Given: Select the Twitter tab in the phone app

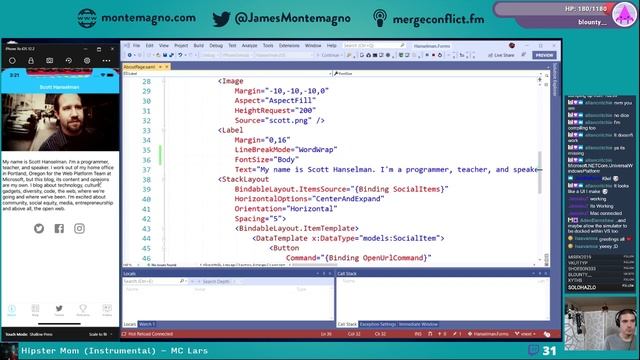Looking at the screenshot, I should click(x=59, y=310).
